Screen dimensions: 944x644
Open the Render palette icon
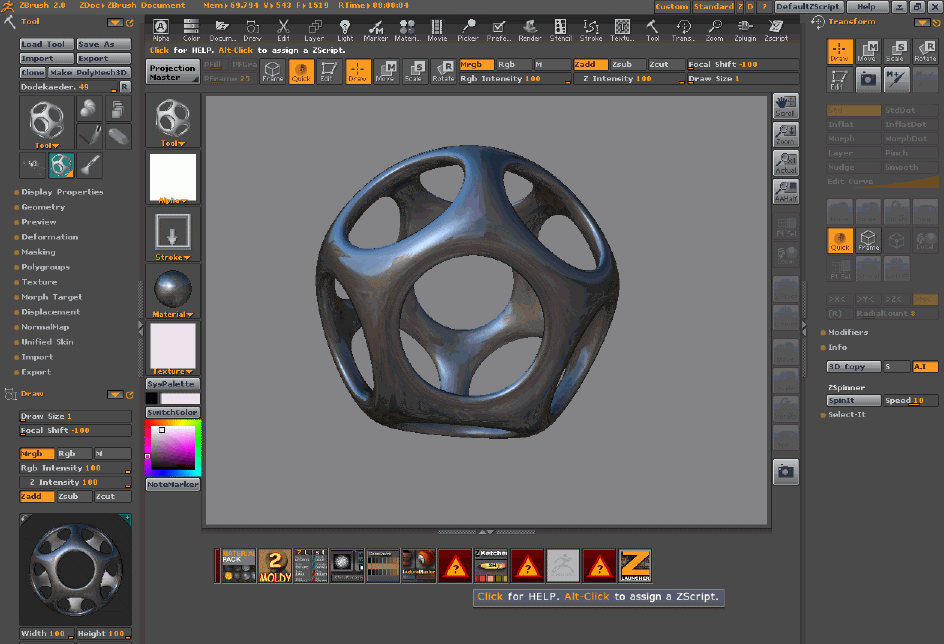point(529,30)
